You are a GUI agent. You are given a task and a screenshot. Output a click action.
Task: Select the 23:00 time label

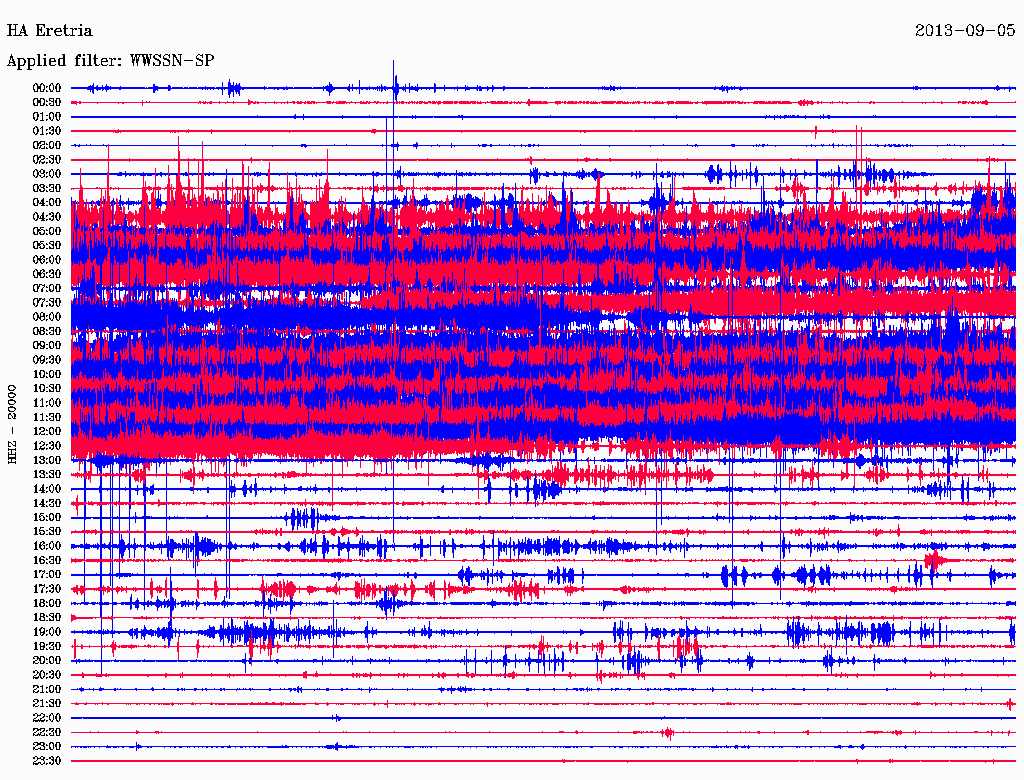pyautogui.click(x=47, y=747)
